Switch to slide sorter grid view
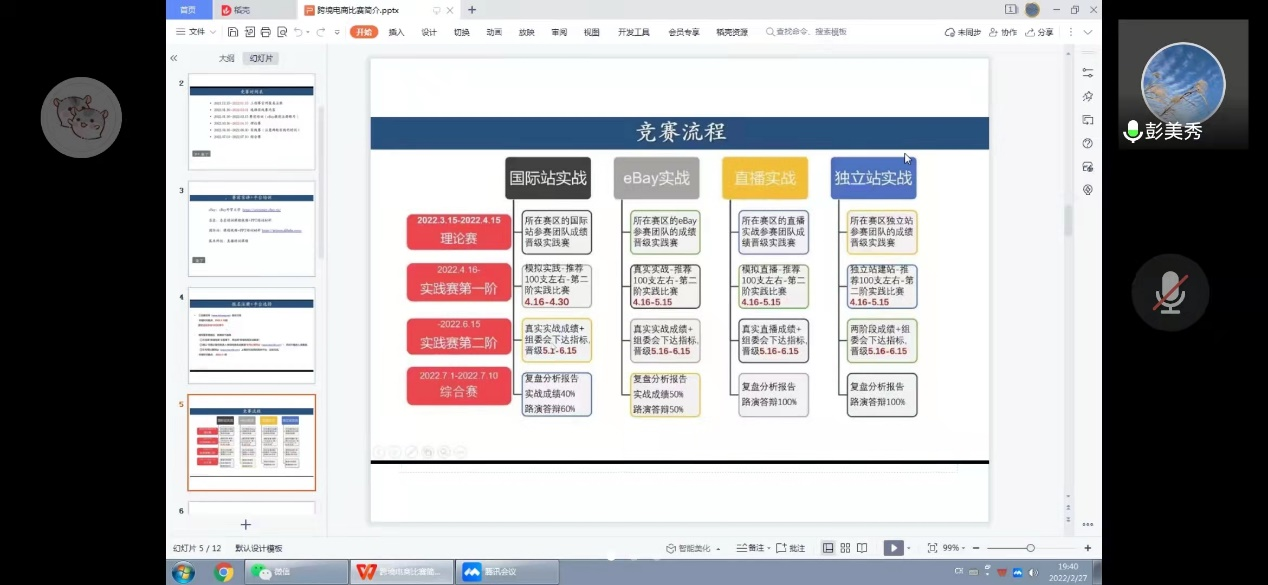Screen dimensions: 1268x585 (845, 548)
